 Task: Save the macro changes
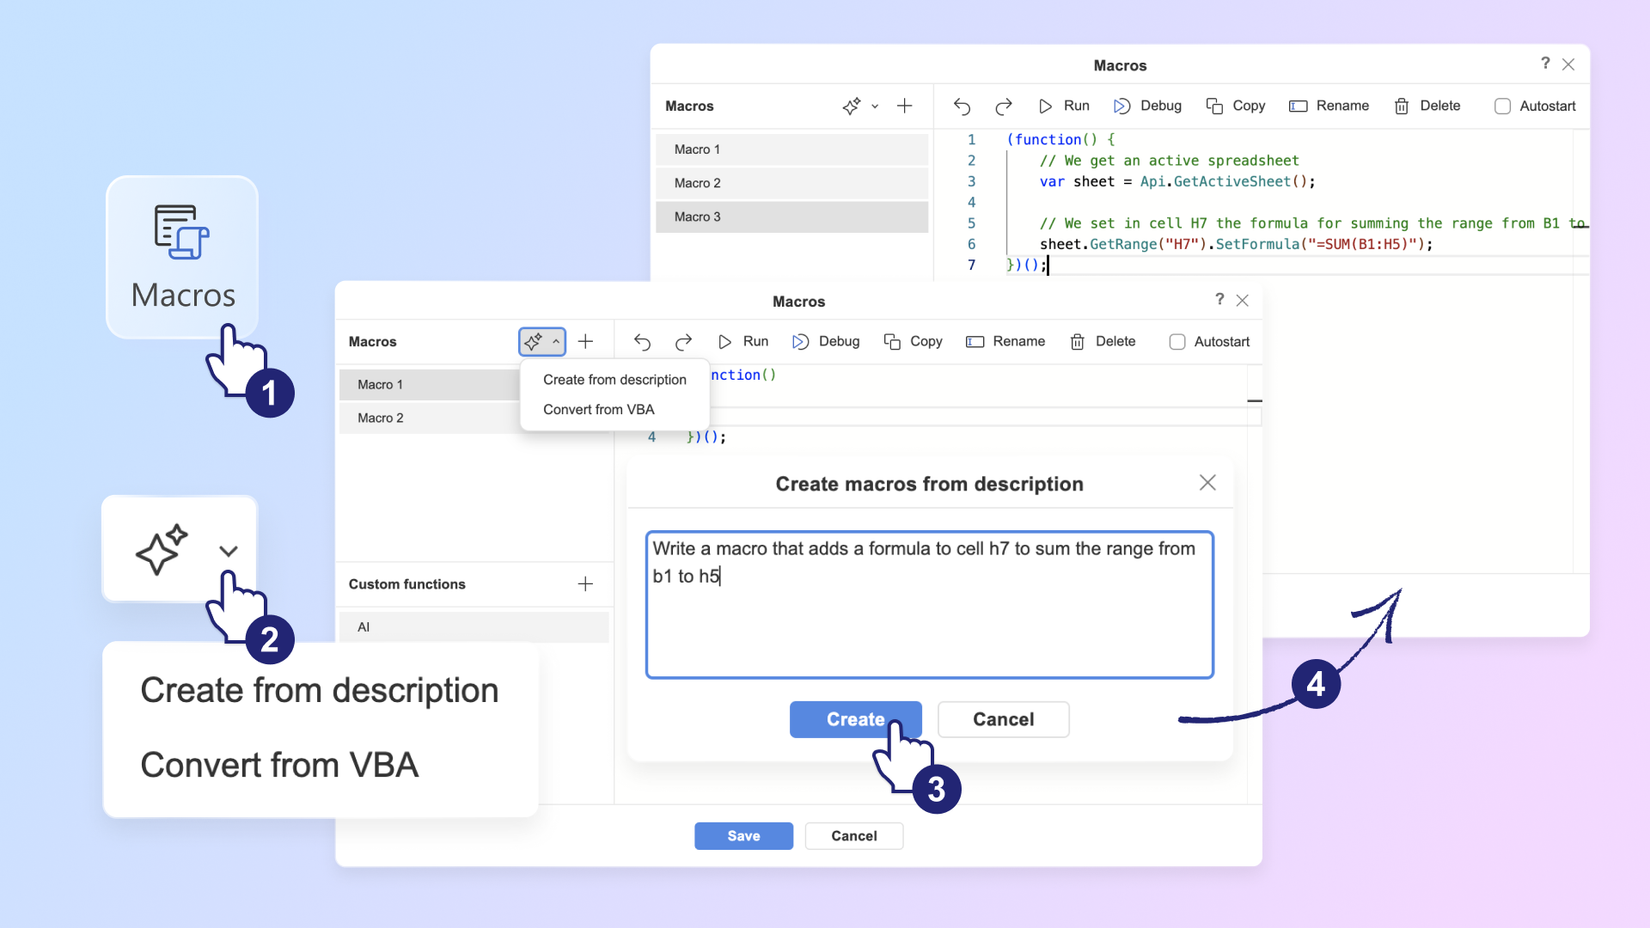pyautogui.click(x=743, y=836)
